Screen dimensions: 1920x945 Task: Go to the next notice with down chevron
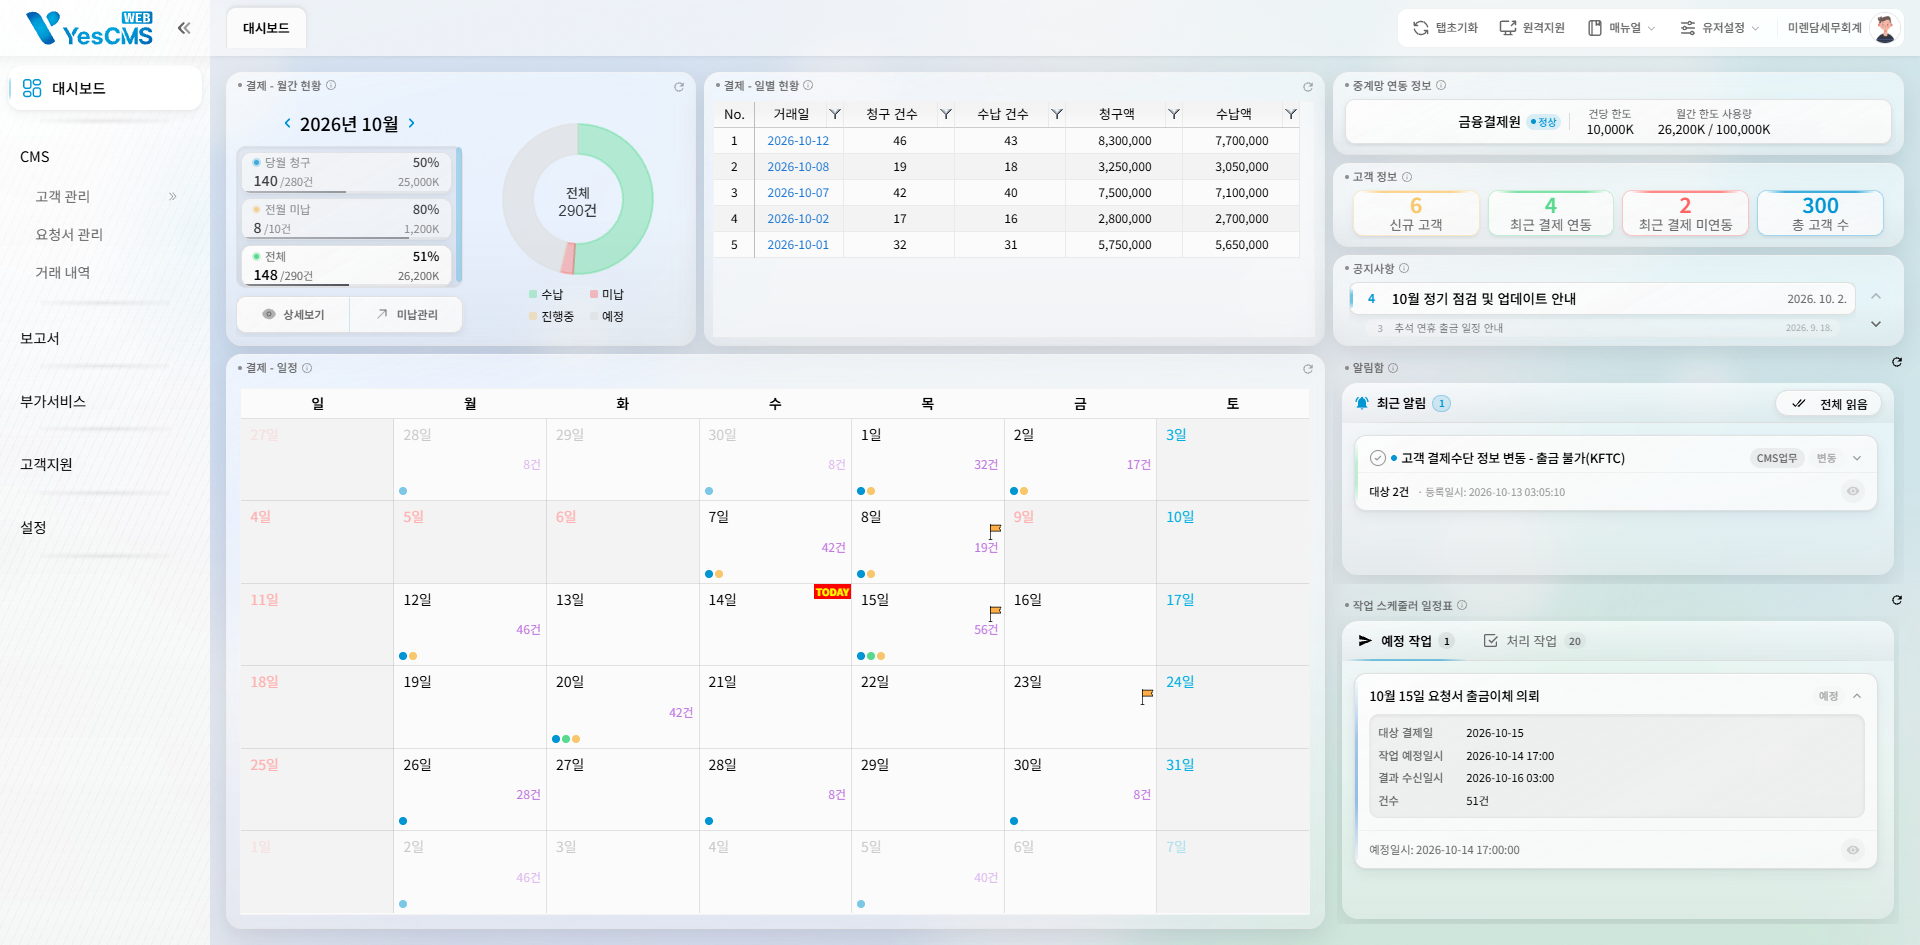1876,324
